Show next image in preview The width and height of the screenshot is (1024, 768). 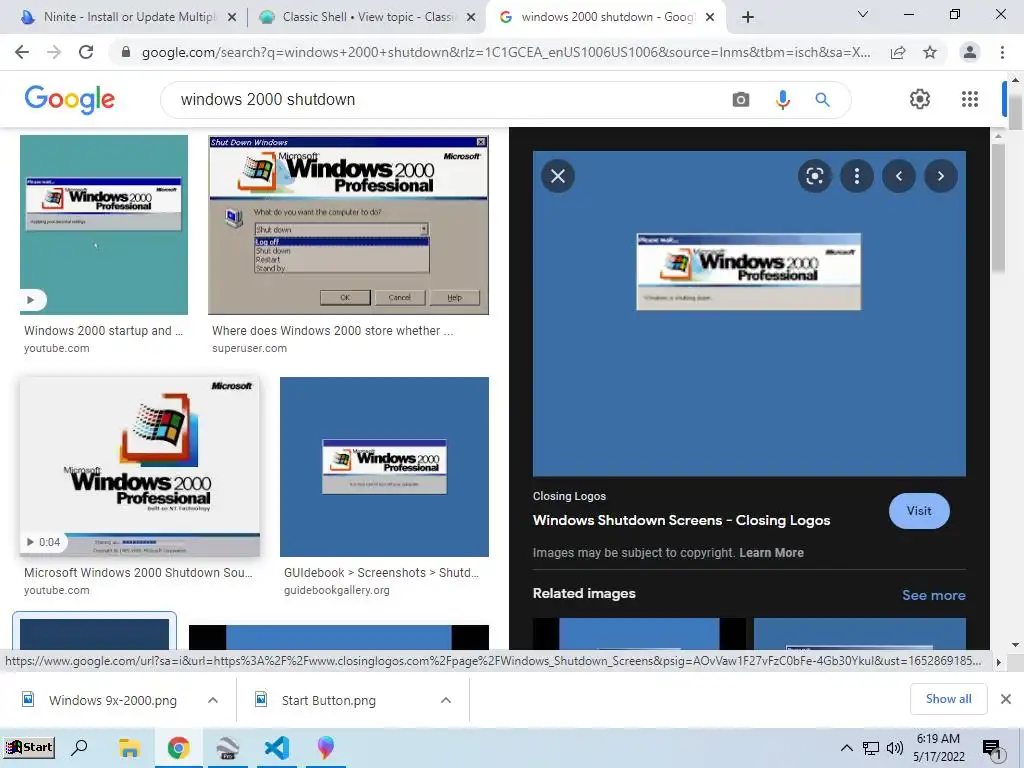pyautogui.click(x=940, y=176)
